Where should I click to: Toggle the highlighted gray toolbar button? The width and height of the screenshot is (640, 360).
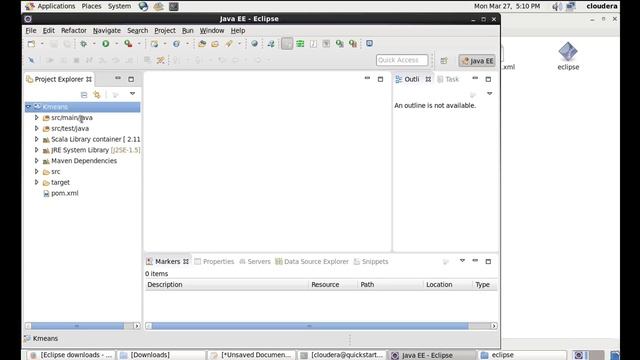pyautogui.click(x=287, y=44)
